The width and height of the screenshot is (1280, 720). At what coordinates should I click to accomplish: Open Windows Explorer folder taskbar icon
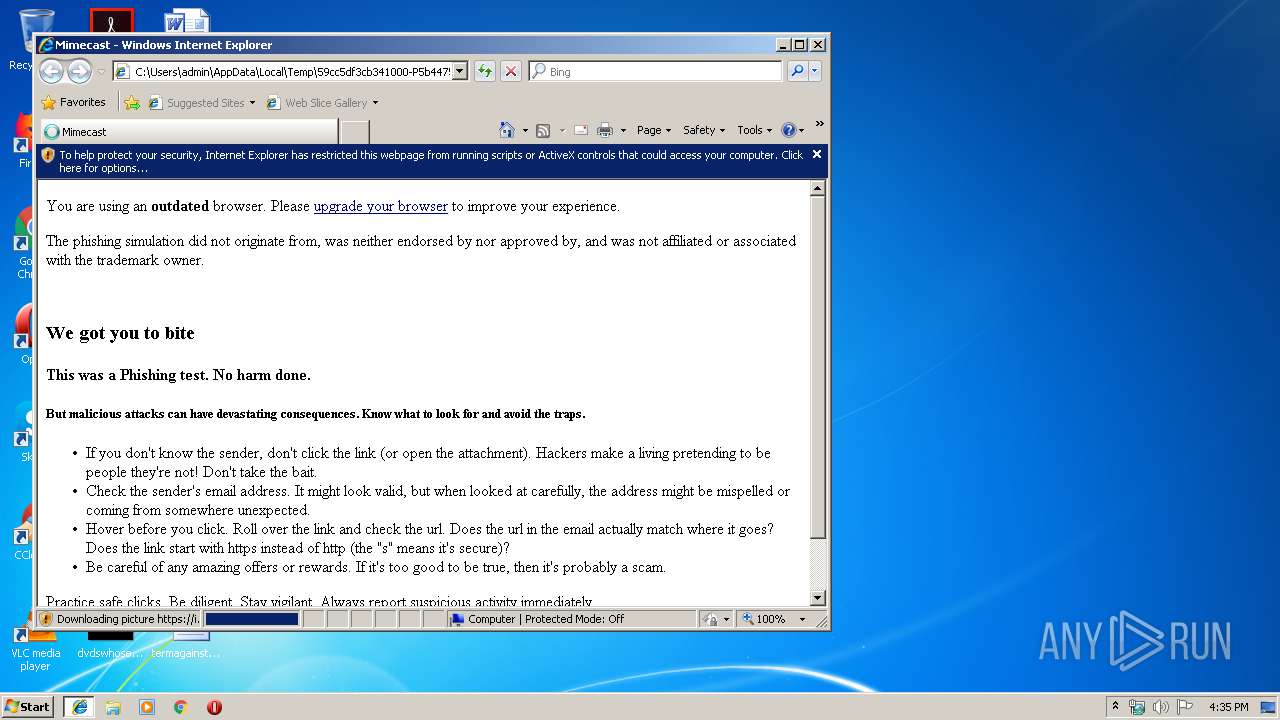click(x=113, y=707)
